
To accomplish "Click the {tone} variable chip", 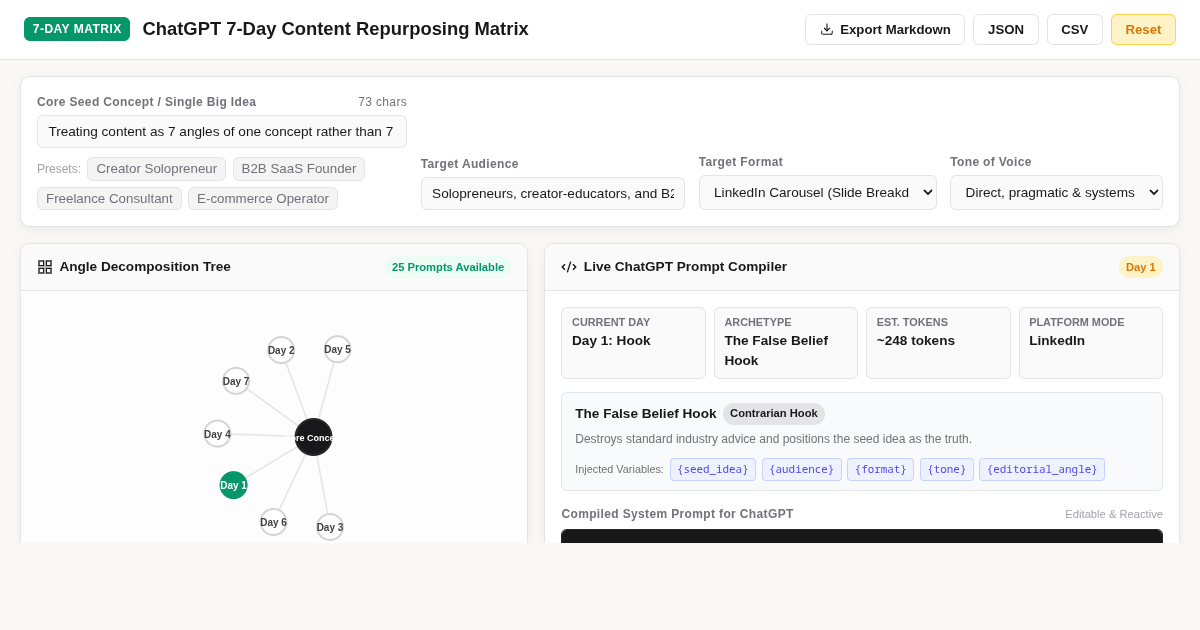I will [x=947, y=469].
